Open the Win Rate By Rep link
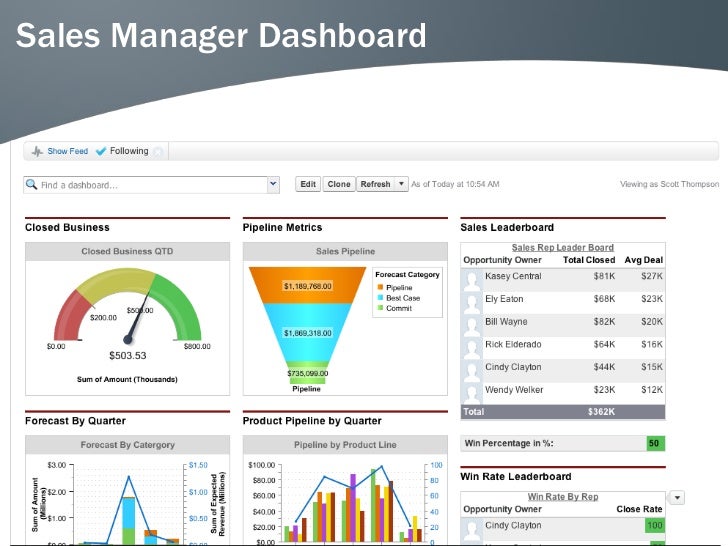 563,496
